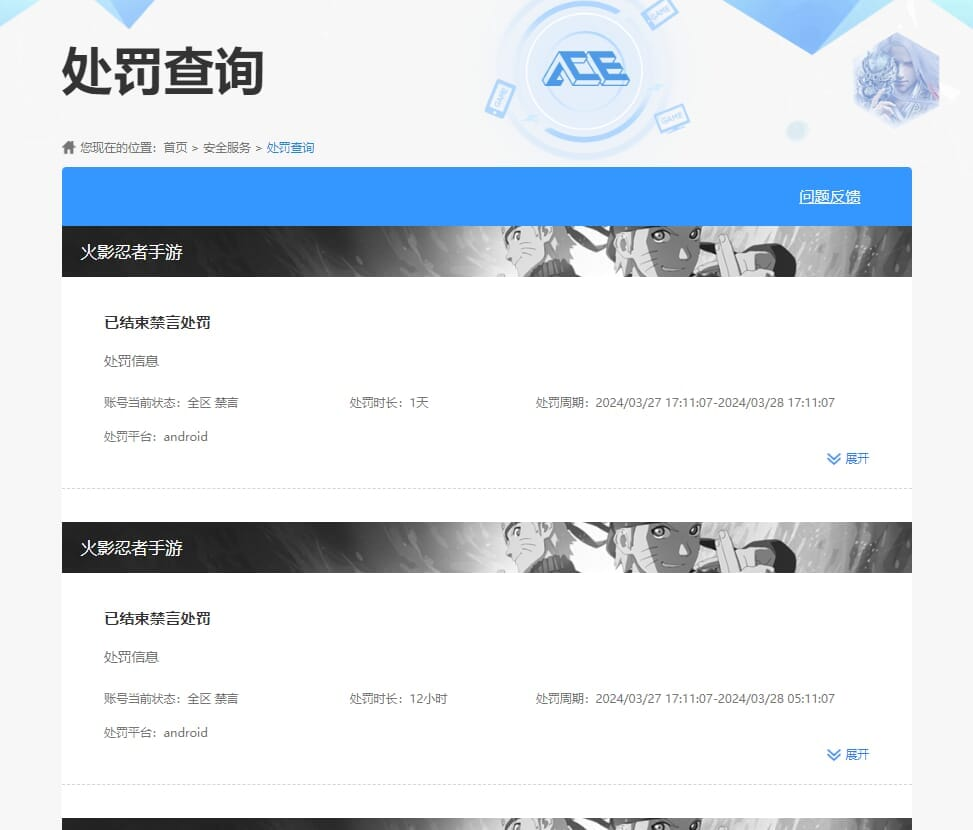
Task: Click the first 已结束禁言处罚 heading
Action: [x=158, y=323]
